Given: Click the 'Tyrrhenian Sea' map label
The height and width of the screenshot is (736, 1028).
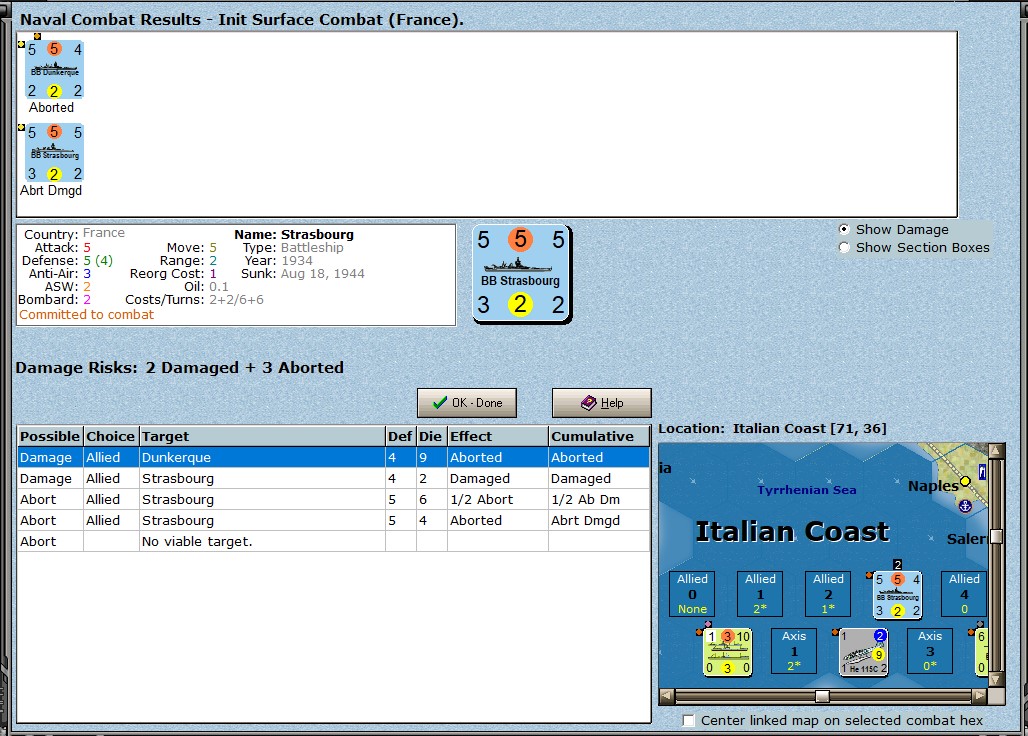Looking at the screenshot, I should [x=806, y=490].
